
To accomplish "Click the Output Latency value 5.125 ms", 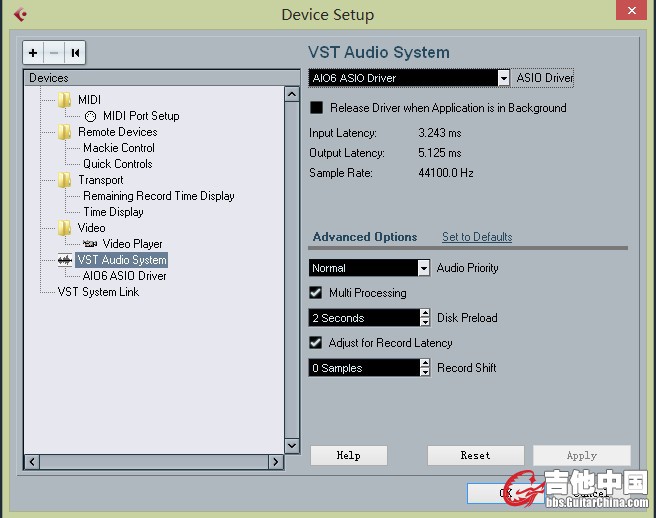I will pyautogui.click(x=440, y=153).
